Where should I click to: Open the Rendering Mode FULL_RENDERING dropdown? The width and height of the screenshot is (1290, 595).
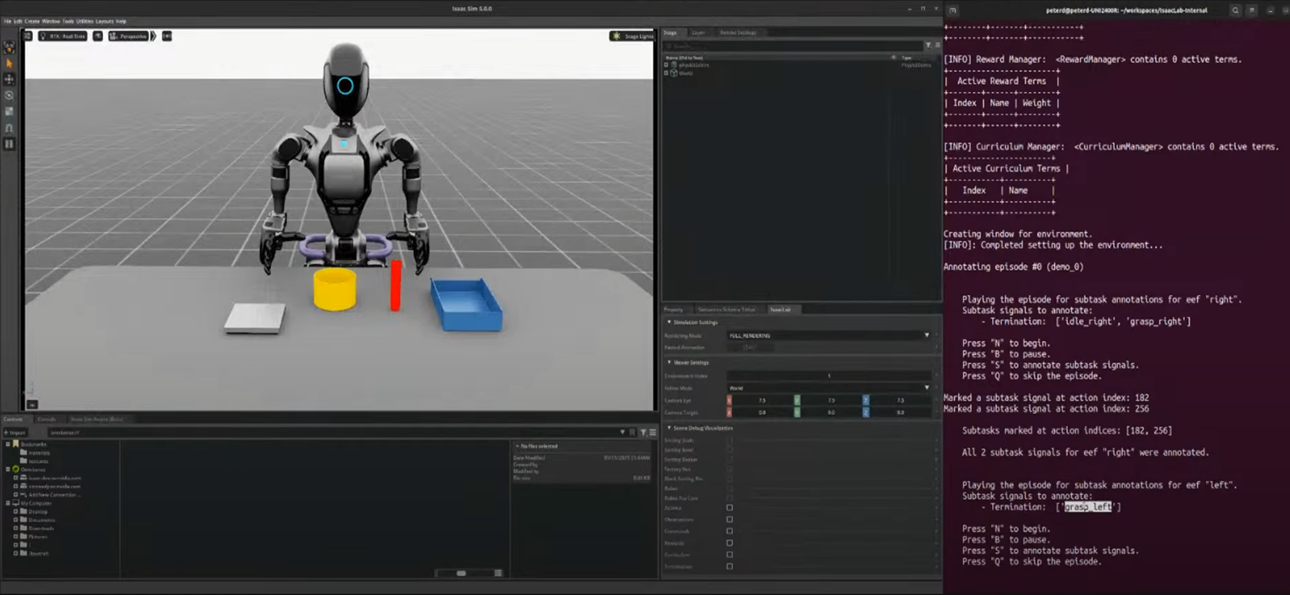829,335
